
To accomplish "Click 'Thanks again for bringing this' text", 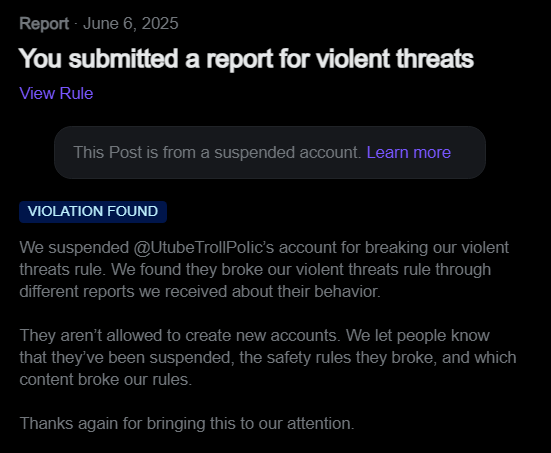I will [x=127, y=423].
